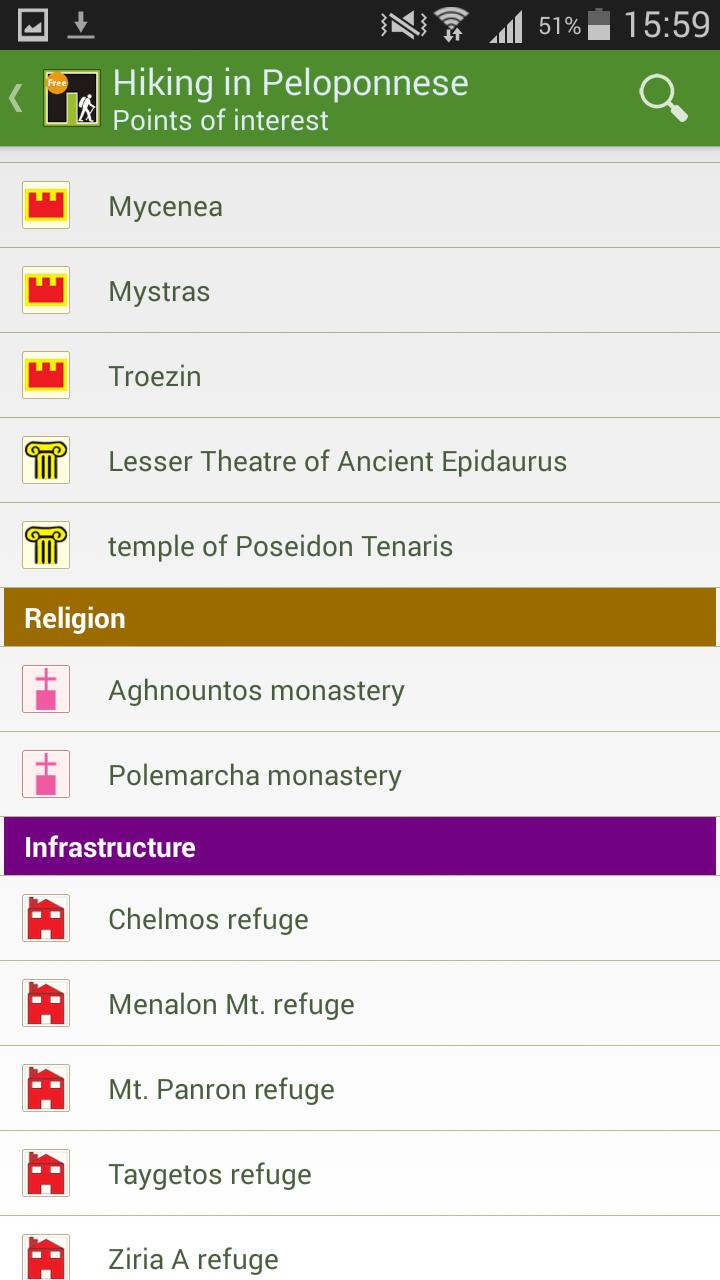Go back using the left chevron
The height and width of the screenshot is (1280, 720).
16,98
